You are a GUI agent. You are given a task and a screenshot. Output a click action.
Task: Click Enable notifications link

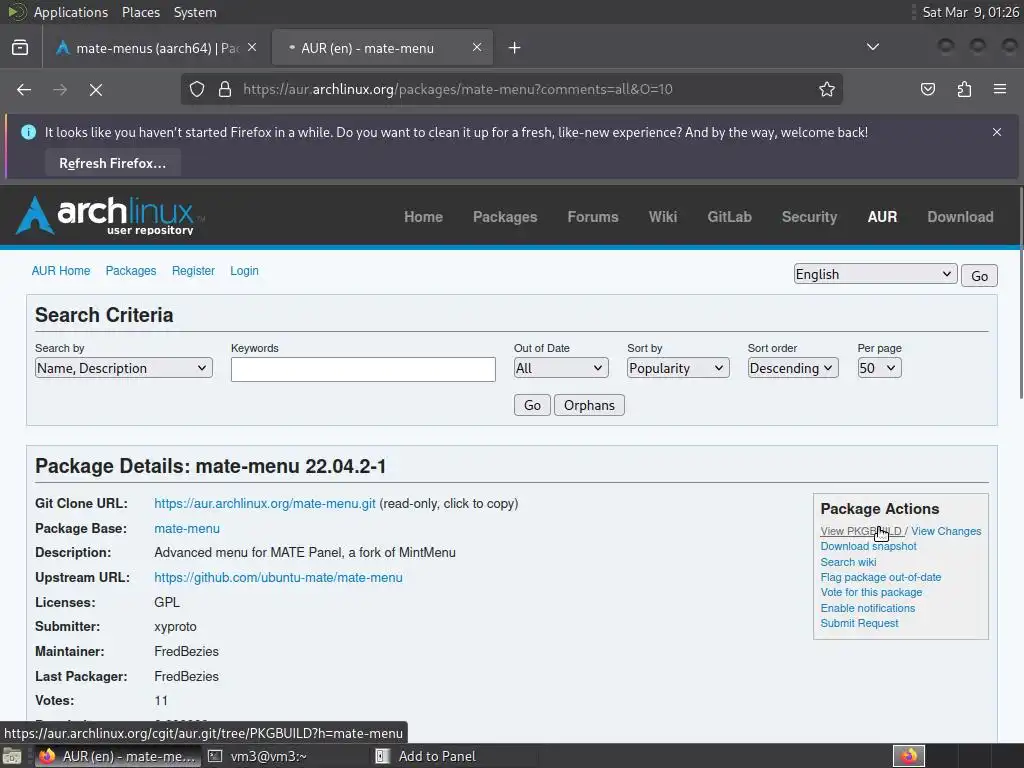pos(867,608)
